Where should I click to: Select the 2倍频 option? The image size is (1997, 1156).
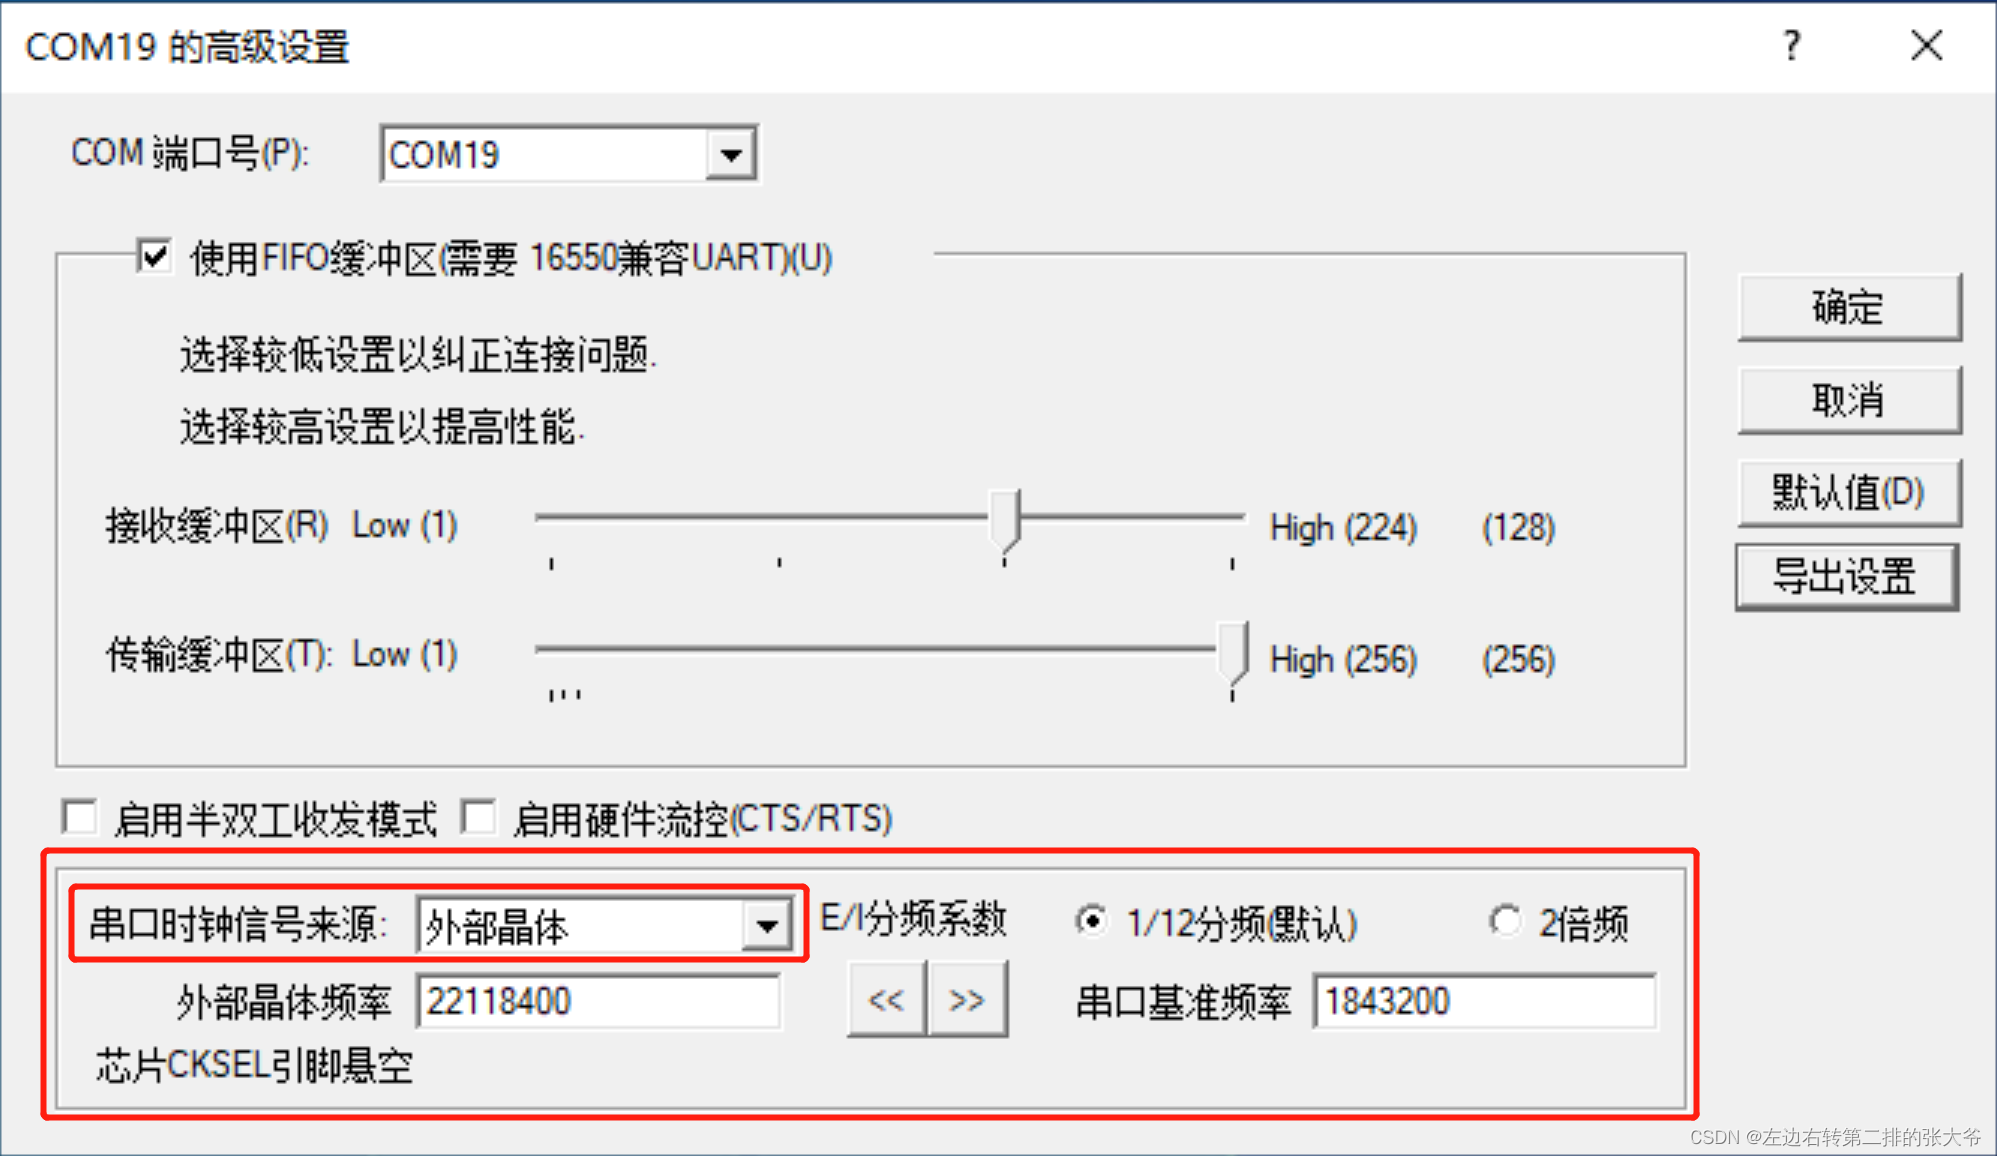(1505, 920)
